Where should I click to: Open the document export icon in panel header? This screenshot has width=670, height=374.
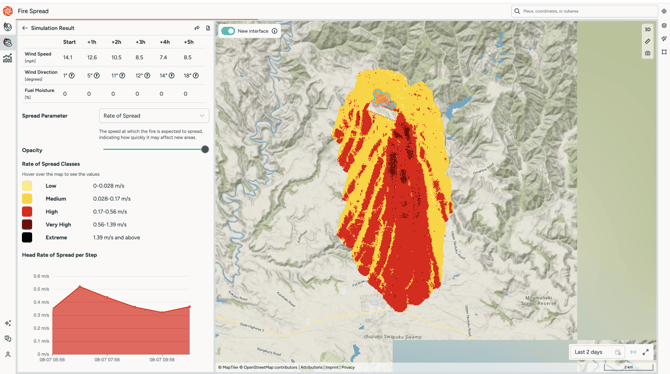click(x=208, y=28)
